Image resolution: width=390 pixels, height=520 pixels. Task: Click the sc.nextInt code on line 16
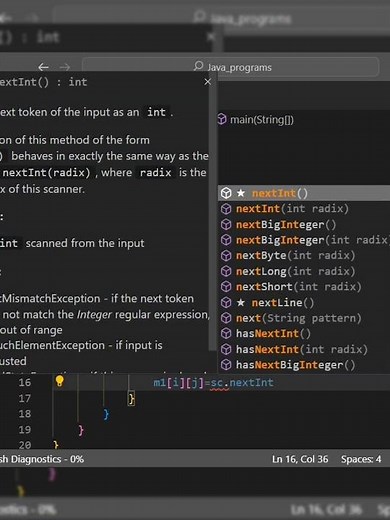(242, 382)
